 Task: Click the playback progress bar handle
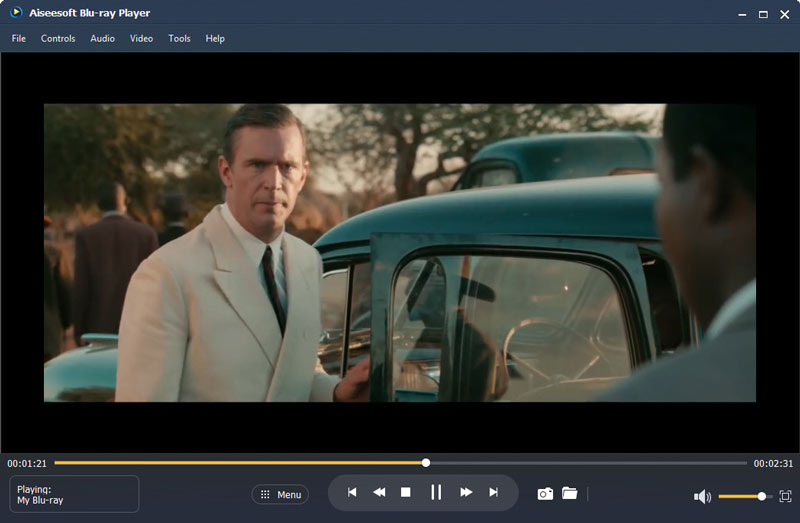click(x=426, y=463)
